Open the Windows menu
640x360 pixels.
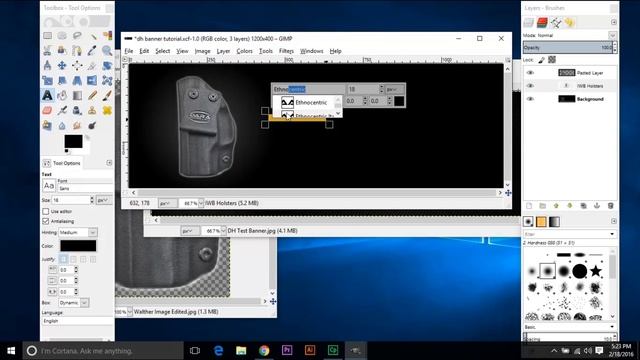(311, 51)
